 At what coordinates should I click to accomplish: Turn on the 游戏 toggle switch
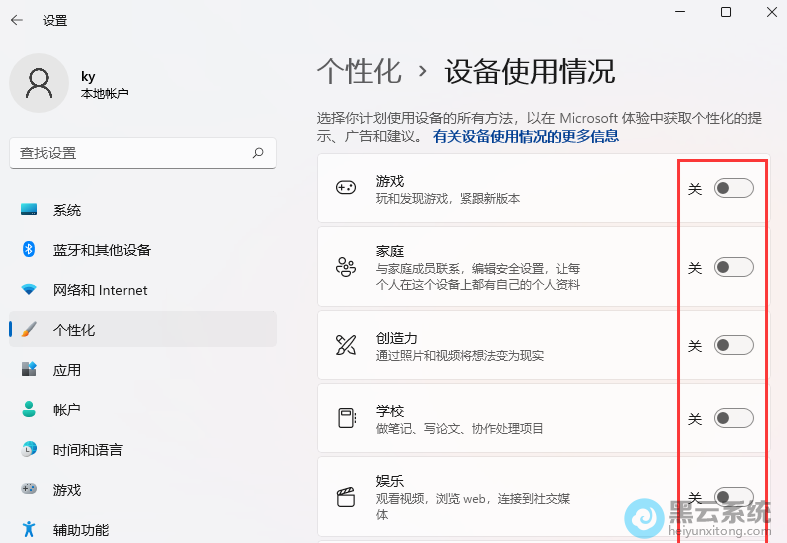(x=733, y=188)
